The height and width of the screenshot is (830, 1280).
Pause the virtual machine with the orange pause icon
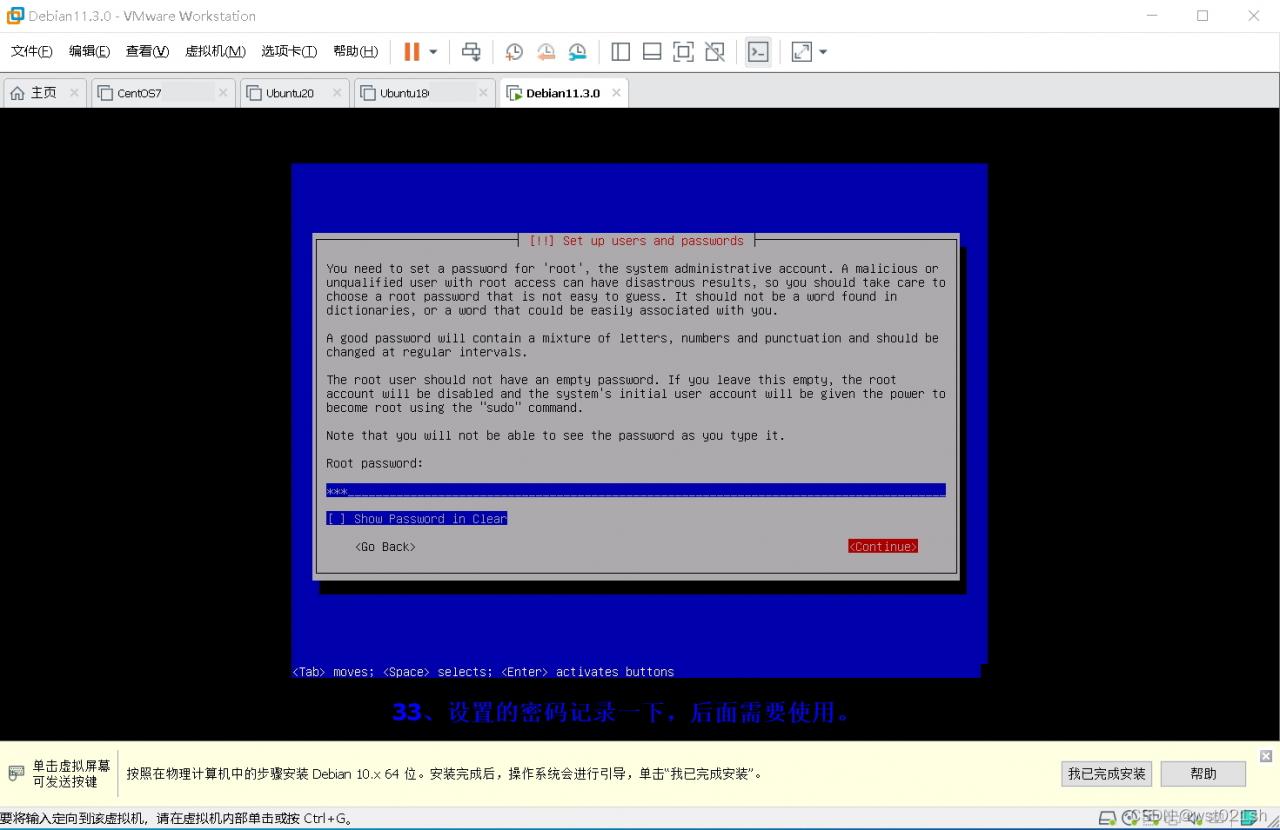tap(412, 52)
